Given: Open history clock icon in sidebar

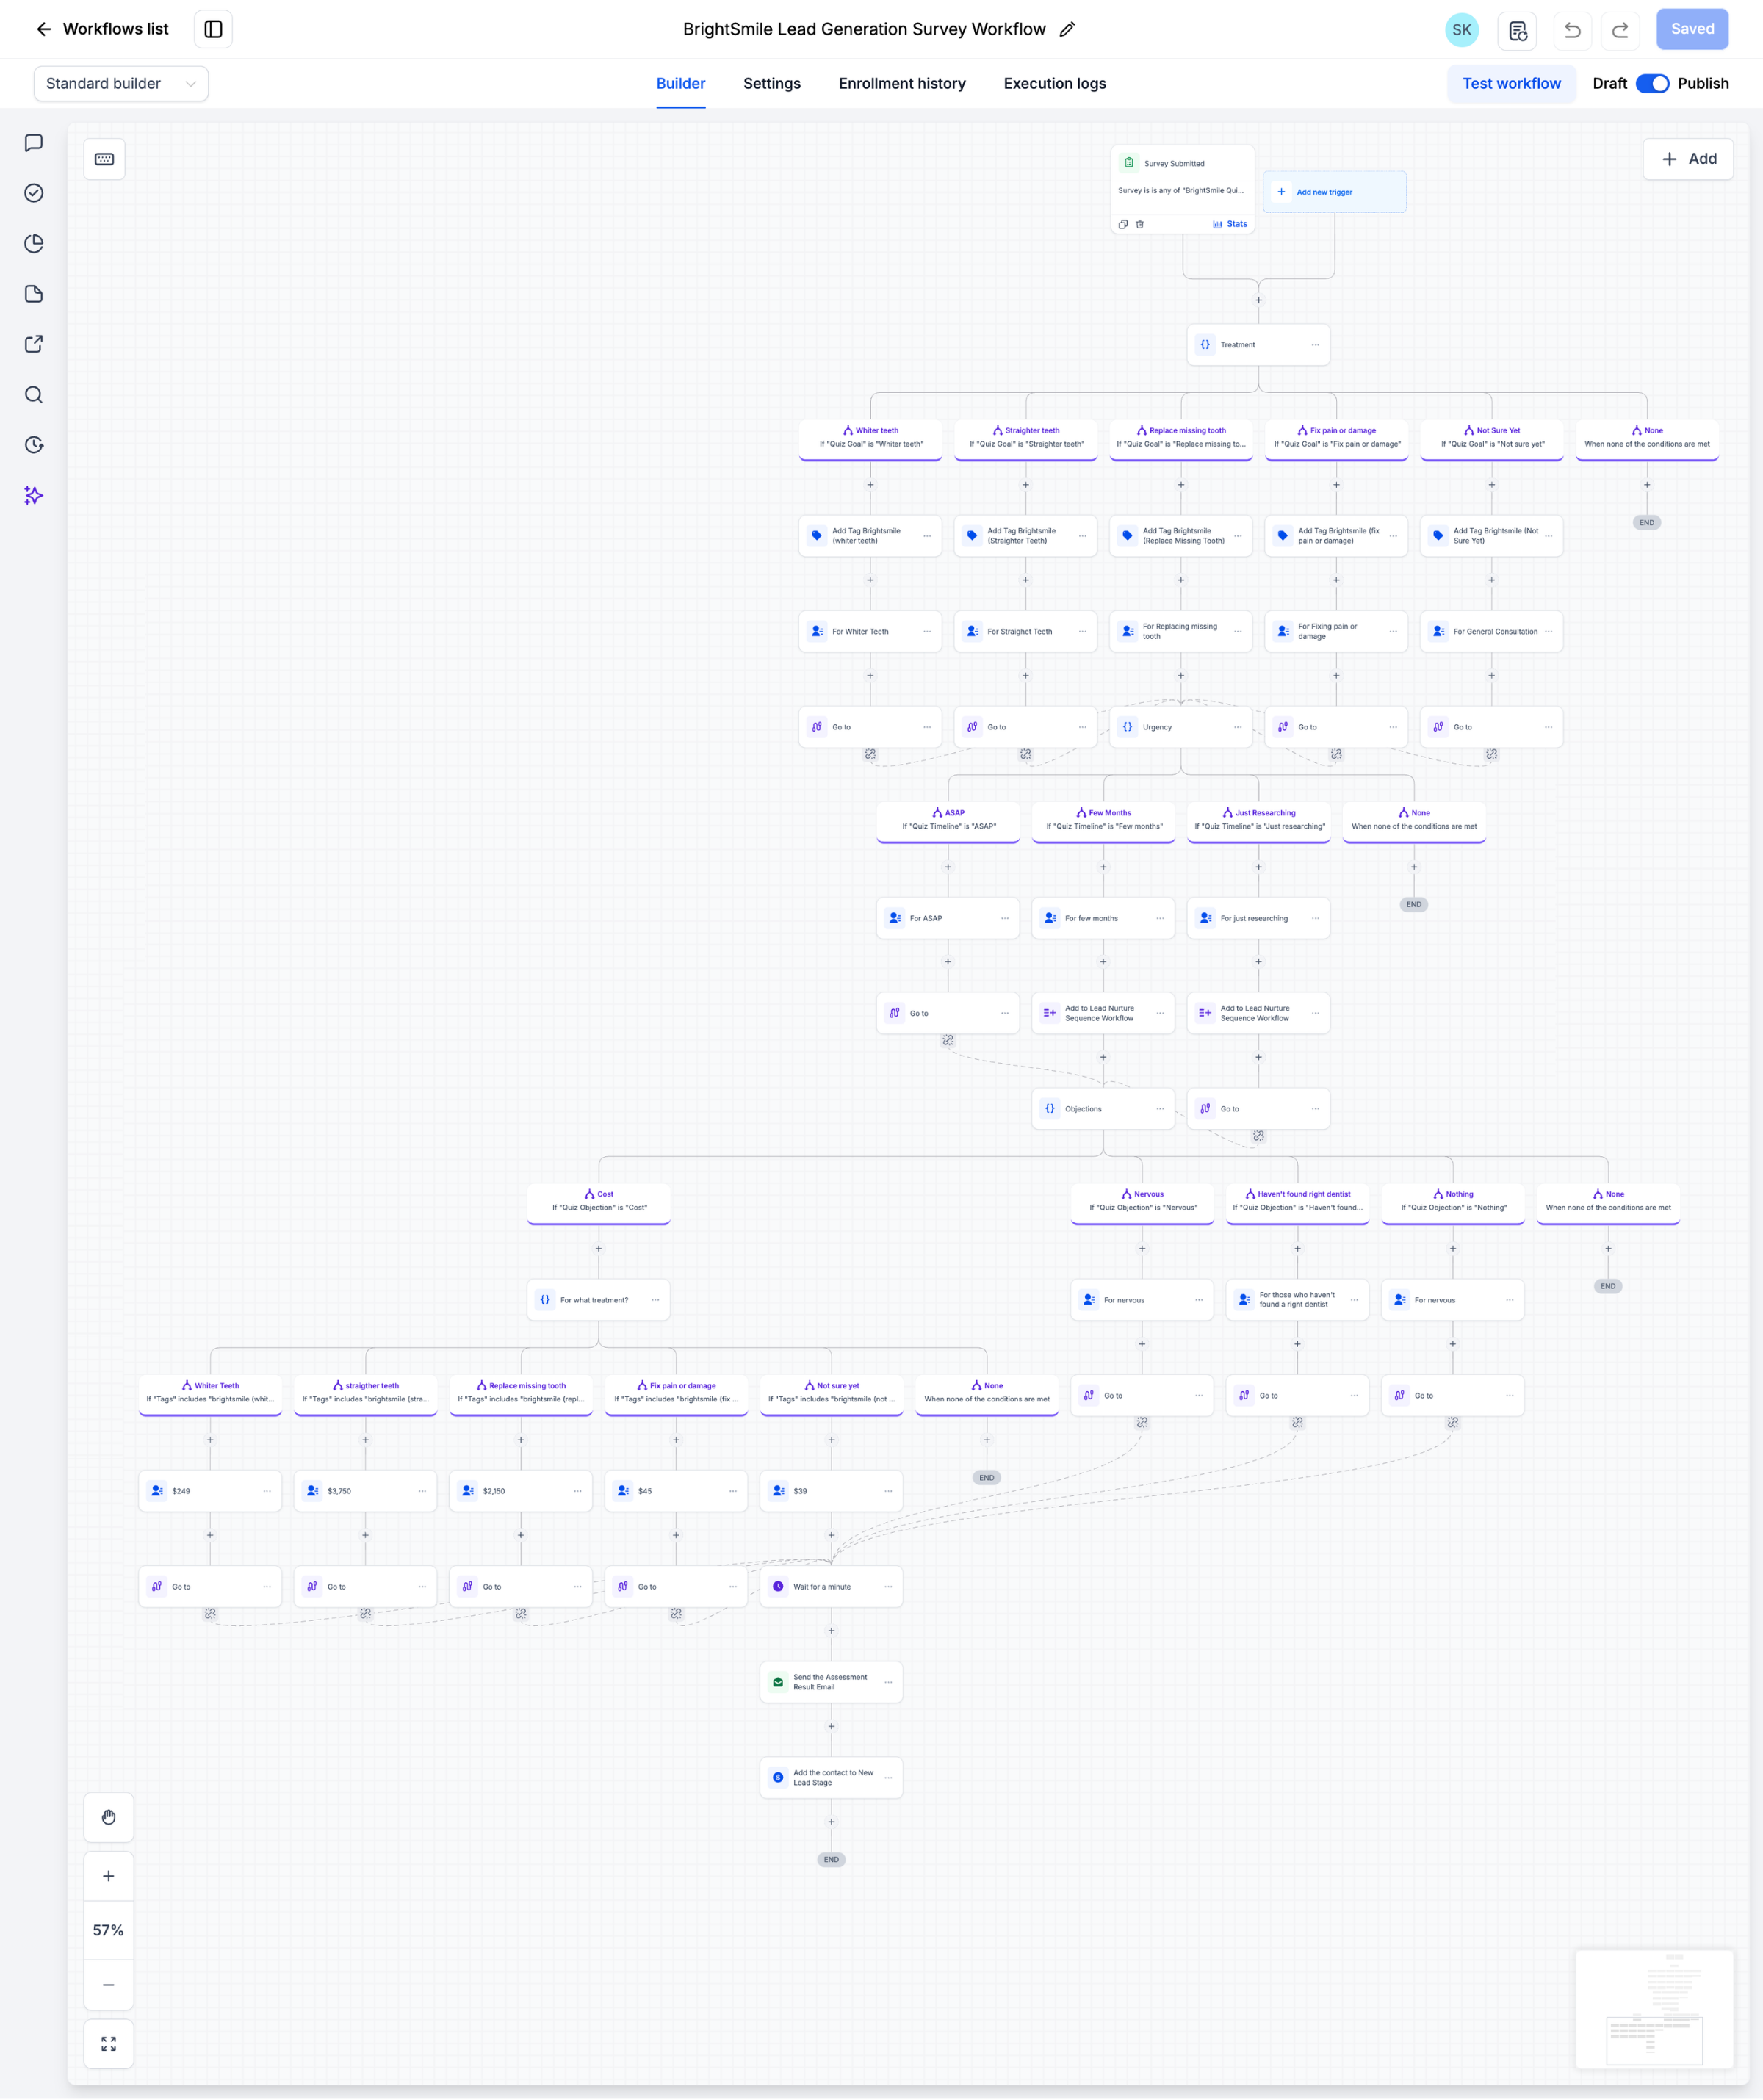Looking at the screenshot, I should tap(34, 445).
